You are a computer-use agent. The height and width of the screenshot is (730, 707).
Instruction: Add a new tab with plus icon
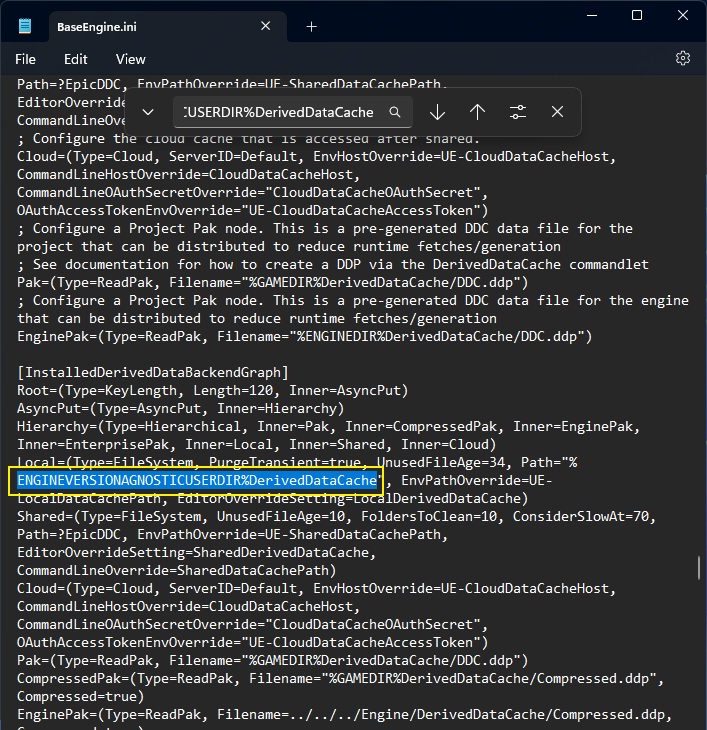[311, 27]
